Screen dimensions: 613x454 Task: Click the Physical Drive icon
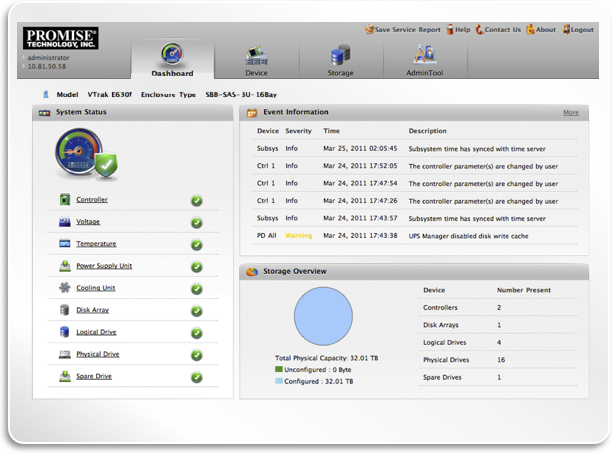(65, 354)
